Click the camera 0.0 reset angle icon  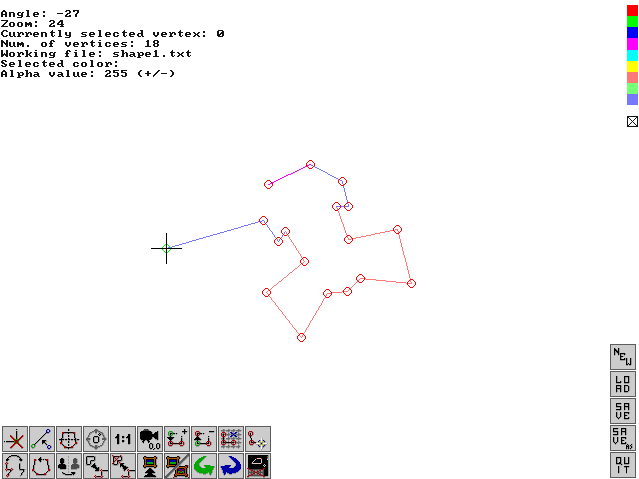pos(150,439)
